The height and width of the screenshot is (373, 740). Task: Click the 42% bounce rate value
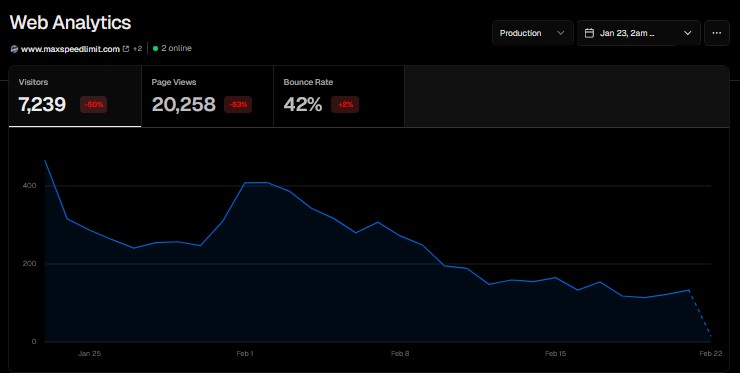coord(303,104)
